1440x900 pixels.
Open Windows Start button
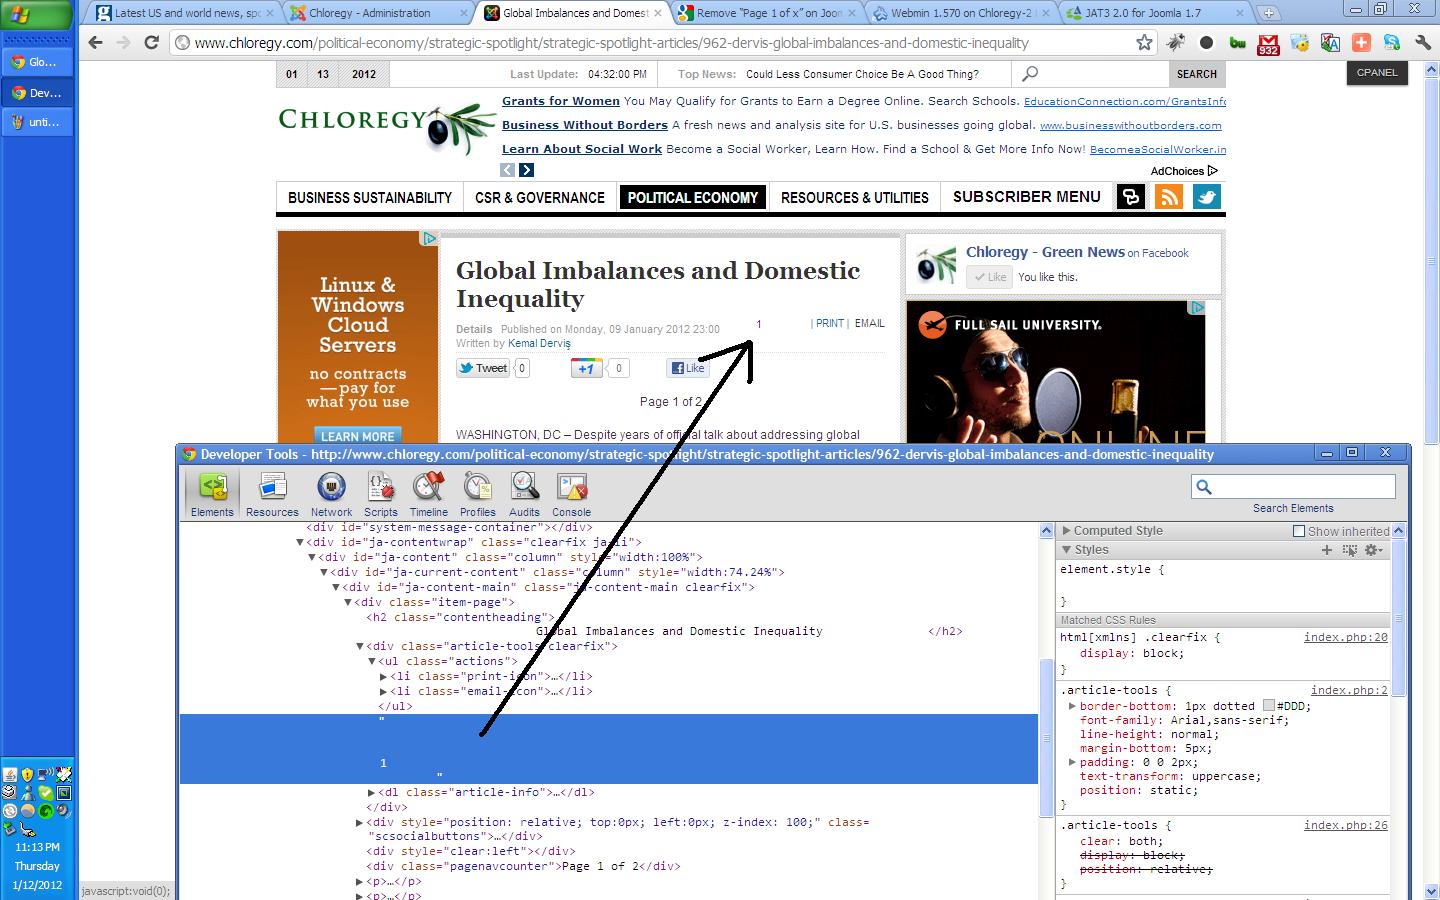pos(36,15)
